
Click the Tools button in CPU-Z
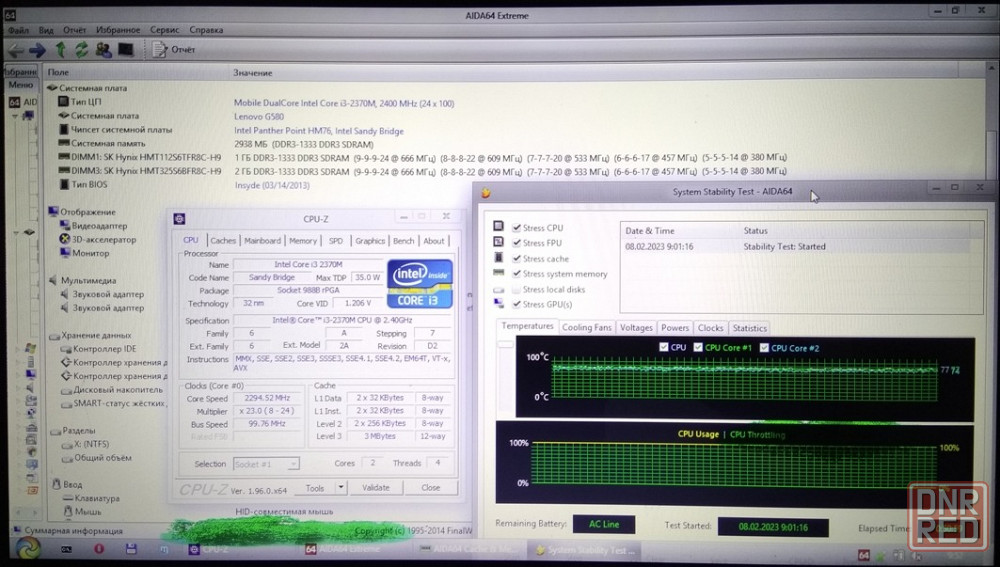click(314, 487)
